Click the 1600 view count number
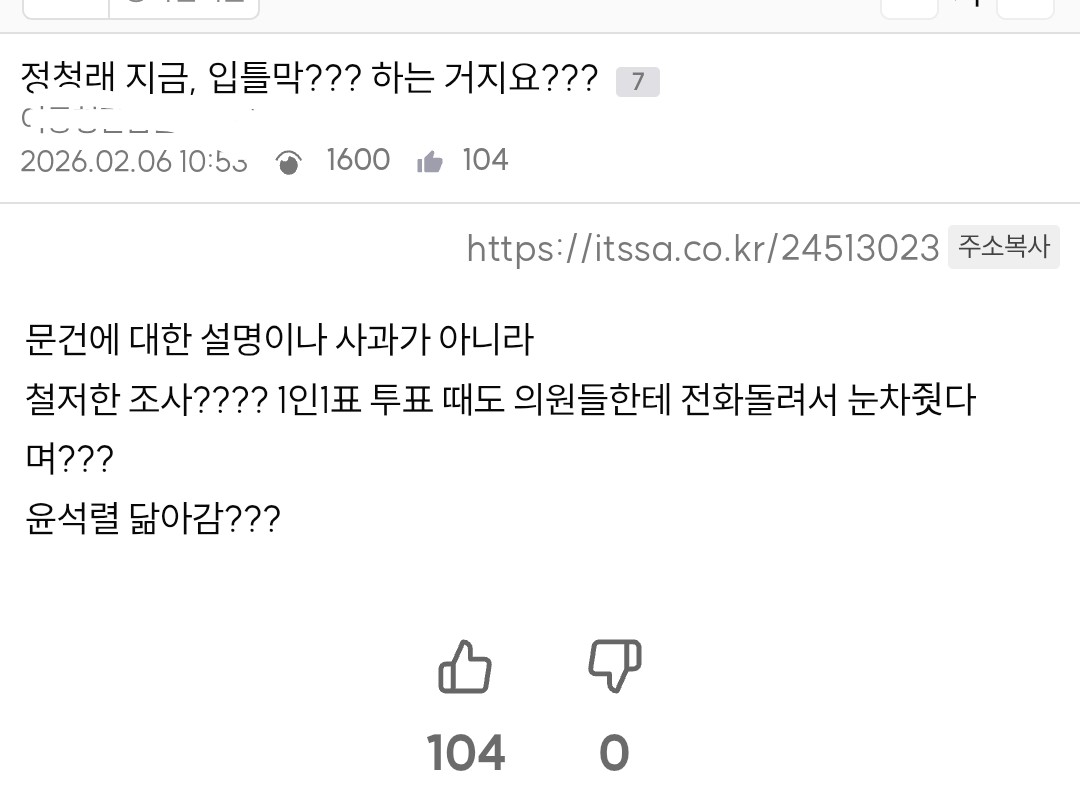This screenshot has width=1080, height=809. point(358,160)
